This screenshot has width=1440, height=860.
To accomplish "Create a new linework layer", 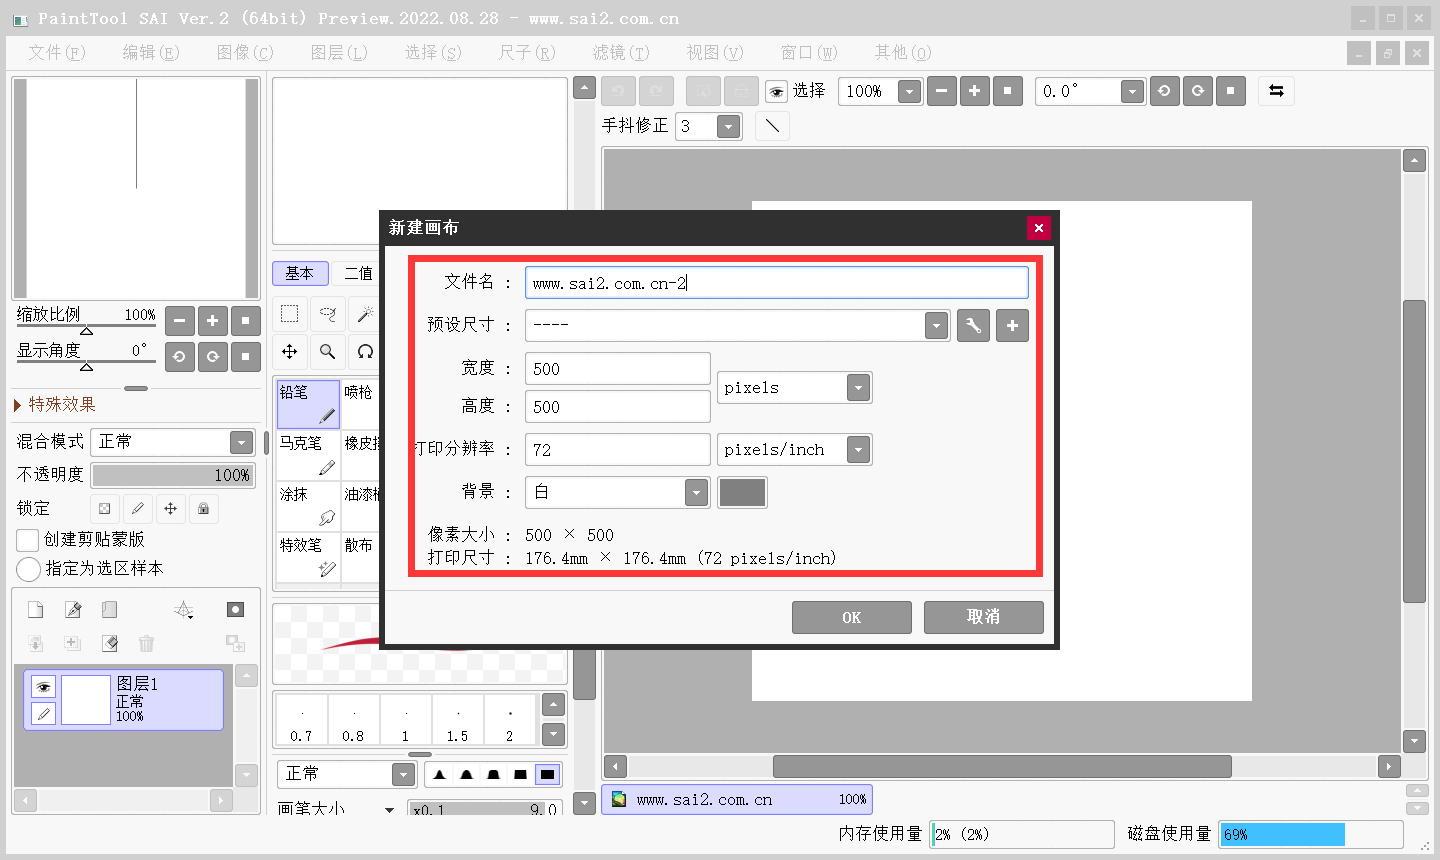I will pos(73,610).
